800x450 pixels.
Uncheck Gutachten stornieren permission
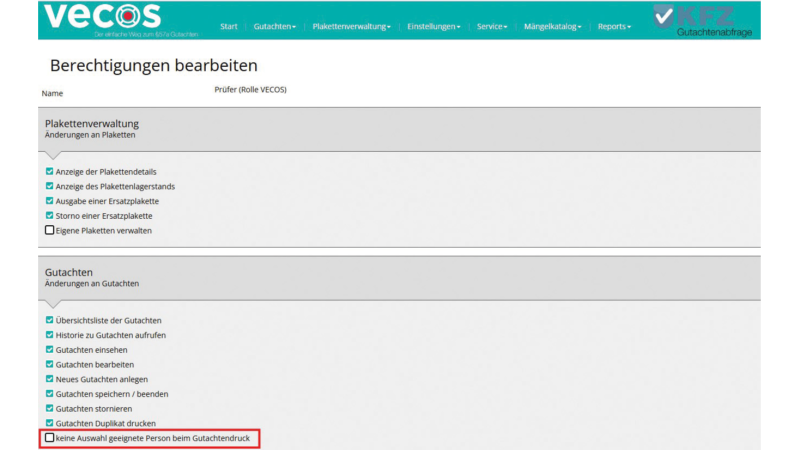click(49, 408)
